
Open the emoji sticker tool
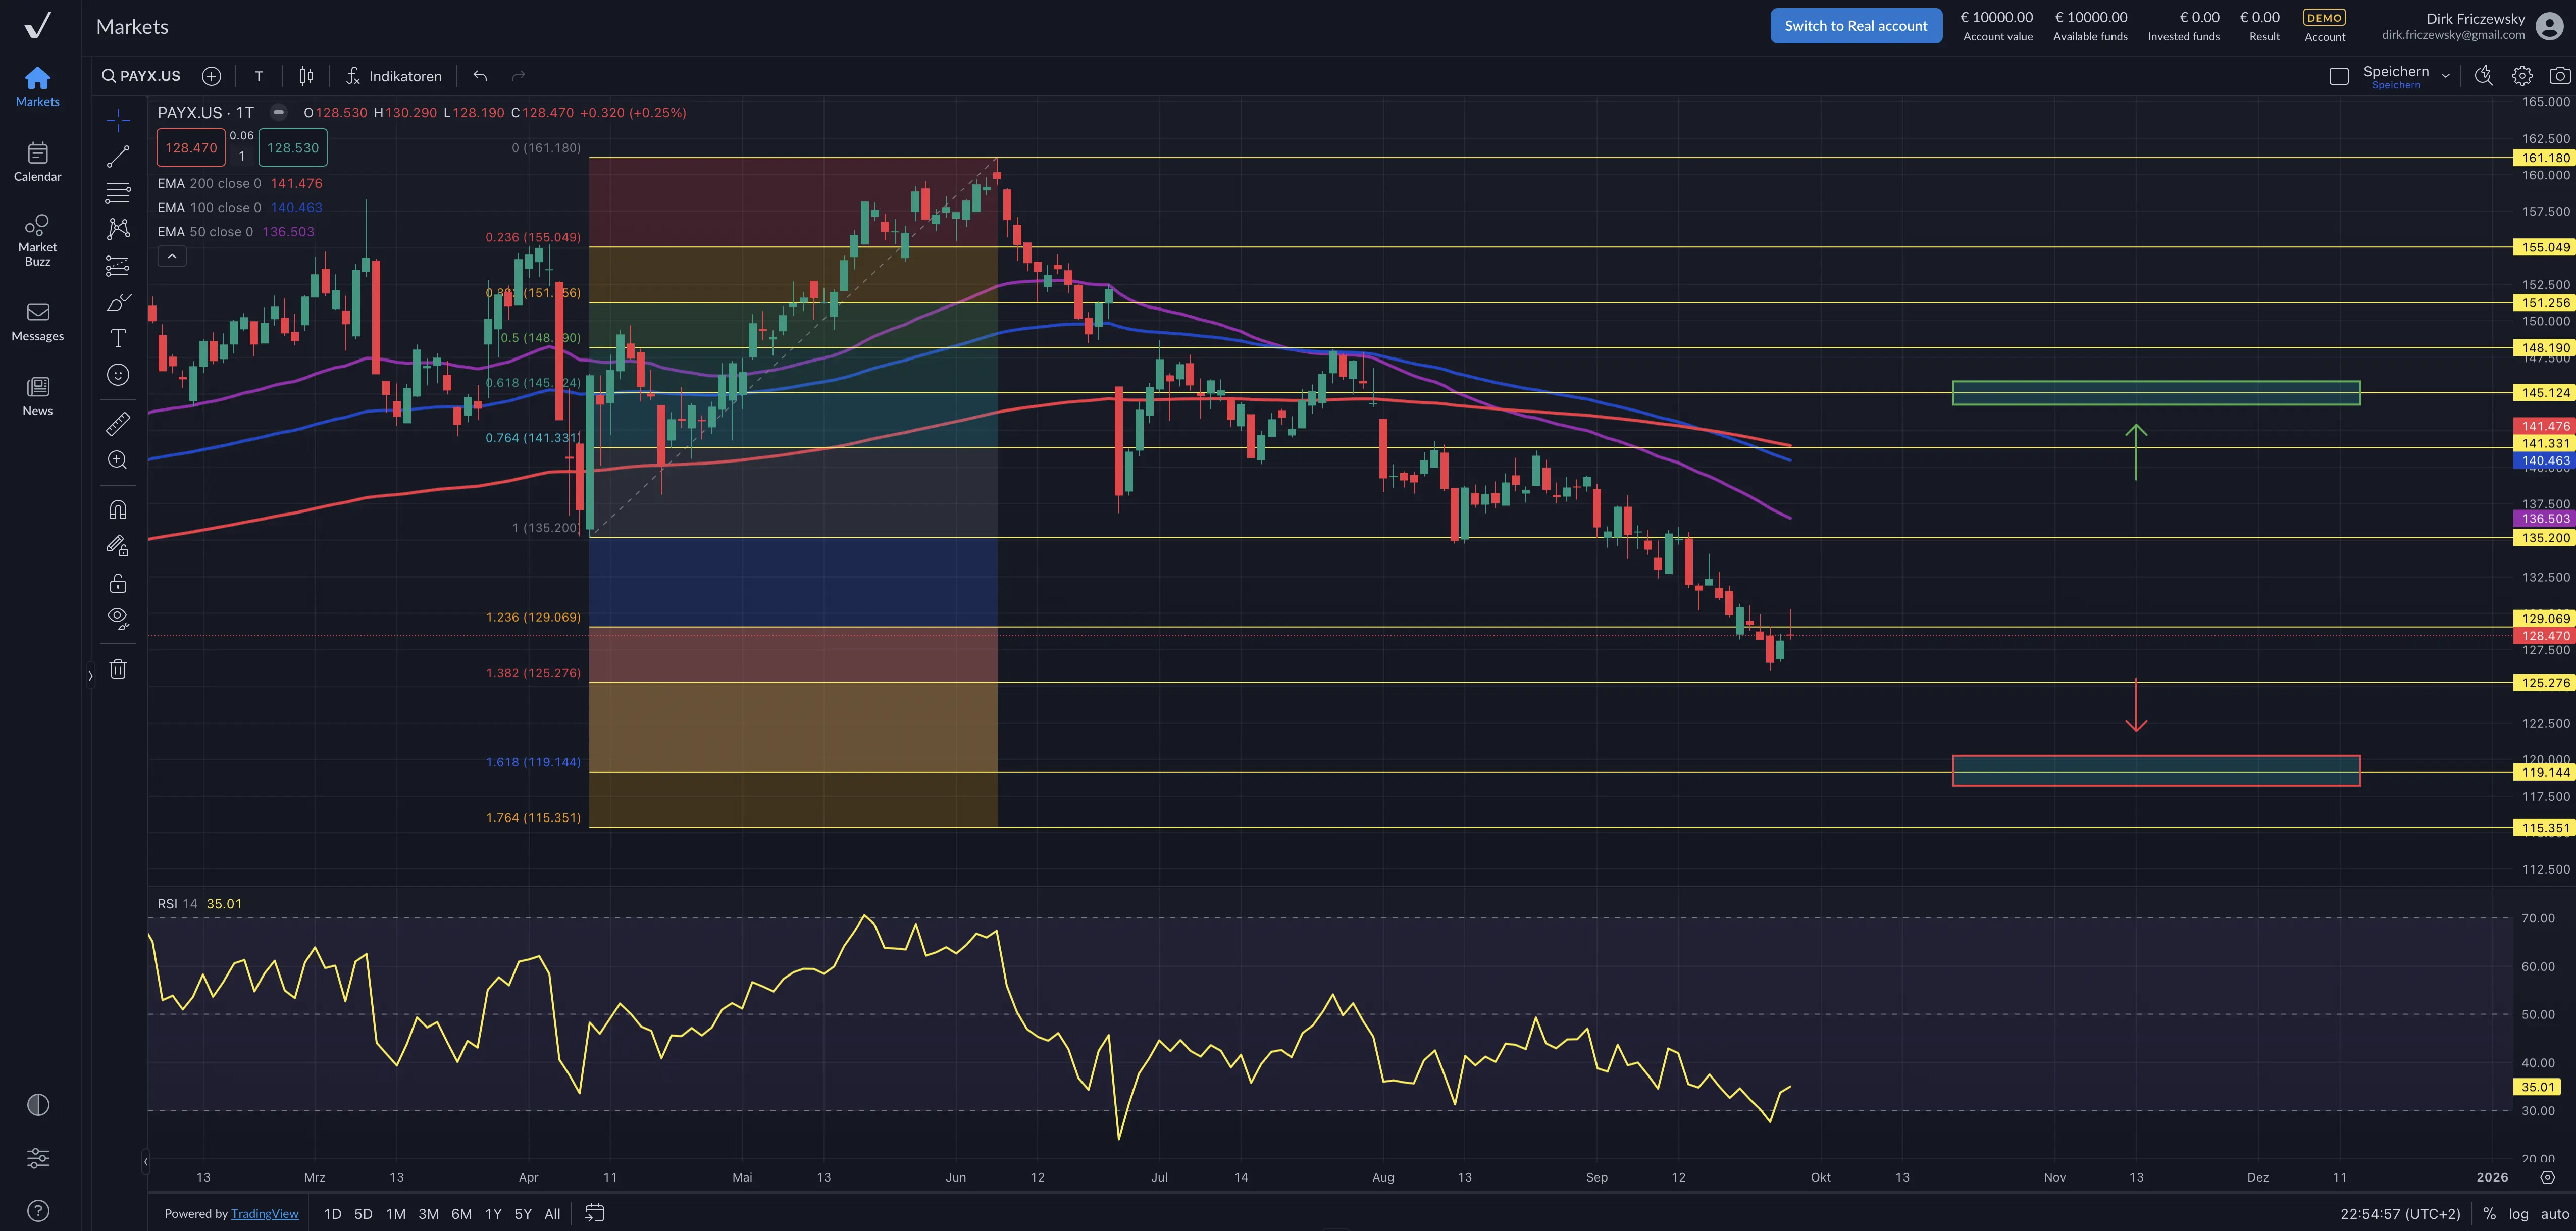click(118, 375)
